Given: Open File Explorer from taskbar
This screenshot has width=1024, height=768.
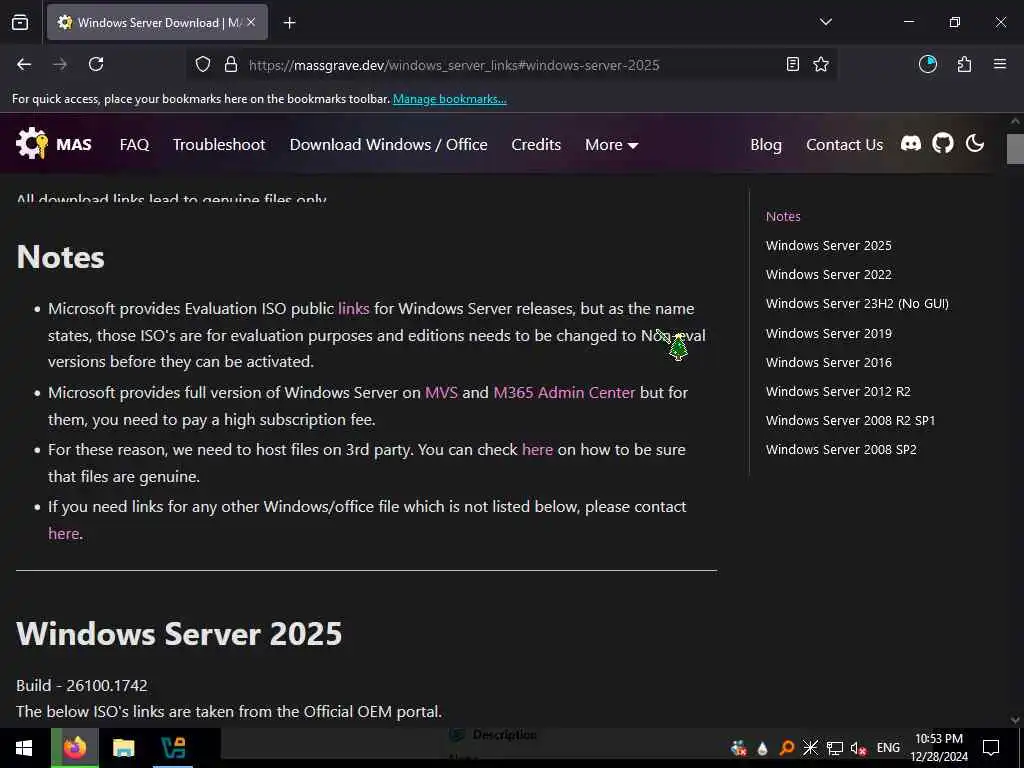Looking at the screenshot, I should [123, 748].
